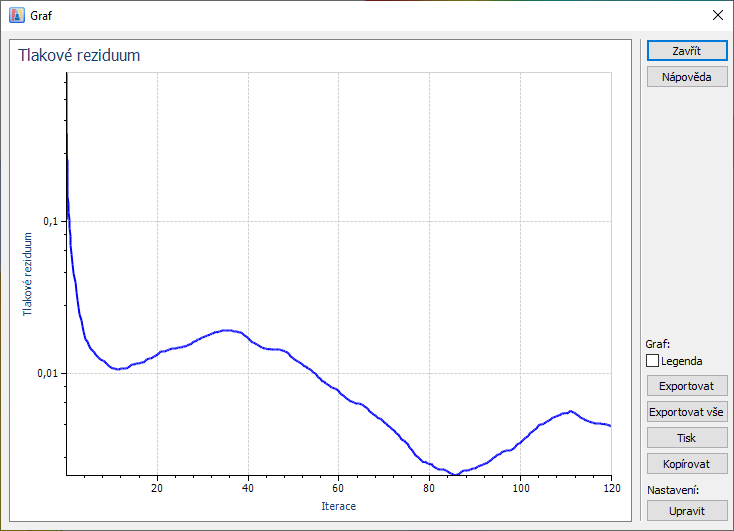Click the blue curve's minimum near iteration 86

coord(455,474)
